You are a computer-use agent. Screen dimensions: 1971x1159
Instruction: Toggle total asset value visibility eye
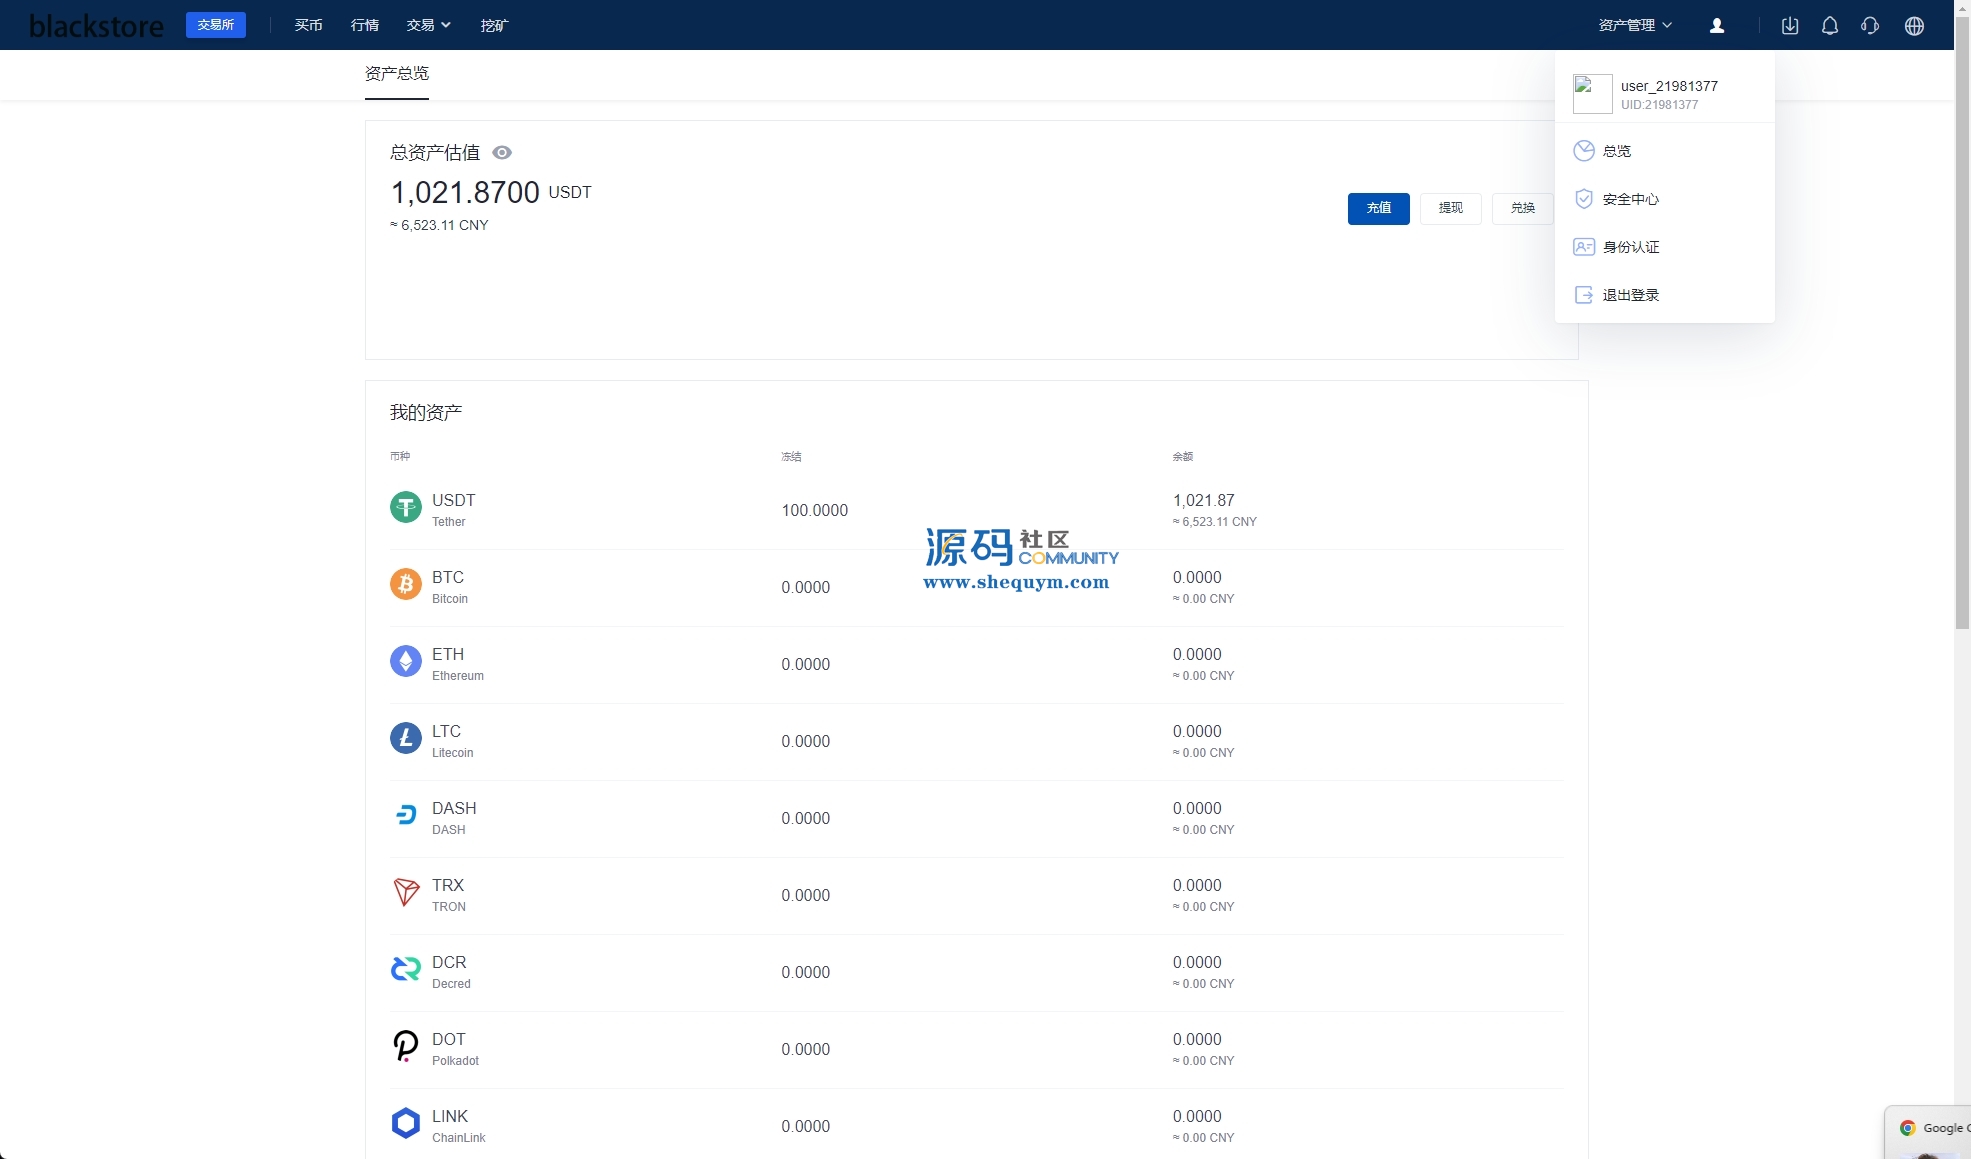502,153
